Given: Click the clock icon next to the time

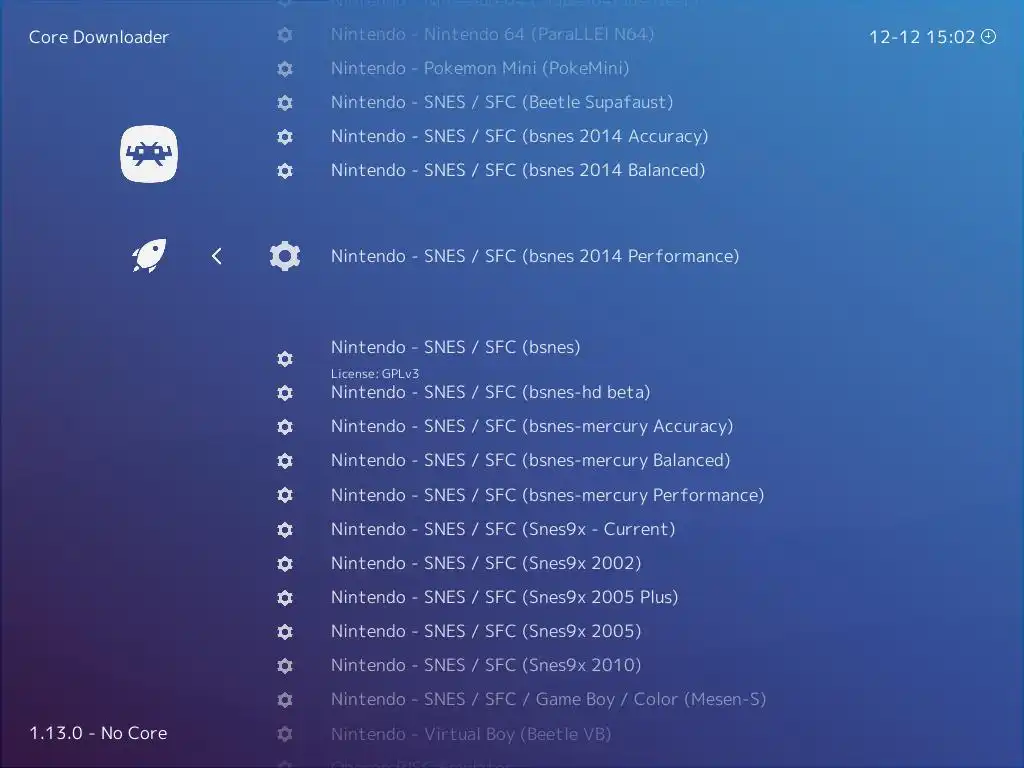Looking at the screenshot, I should click(x=989, y=37).
